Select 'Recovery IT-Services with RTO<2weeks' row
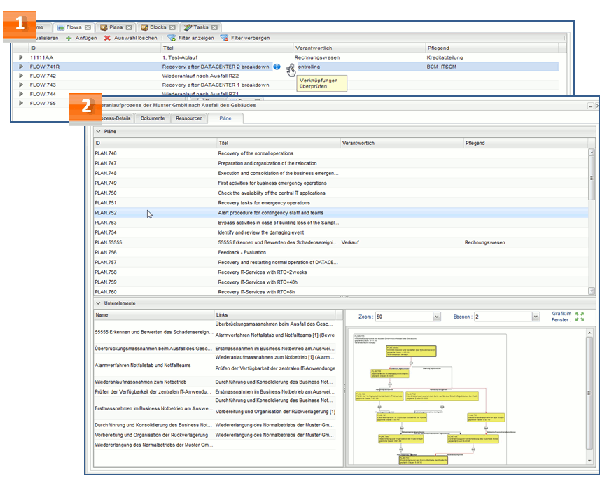This screenshot has width=600, height=486. click(x=341, y=272)
